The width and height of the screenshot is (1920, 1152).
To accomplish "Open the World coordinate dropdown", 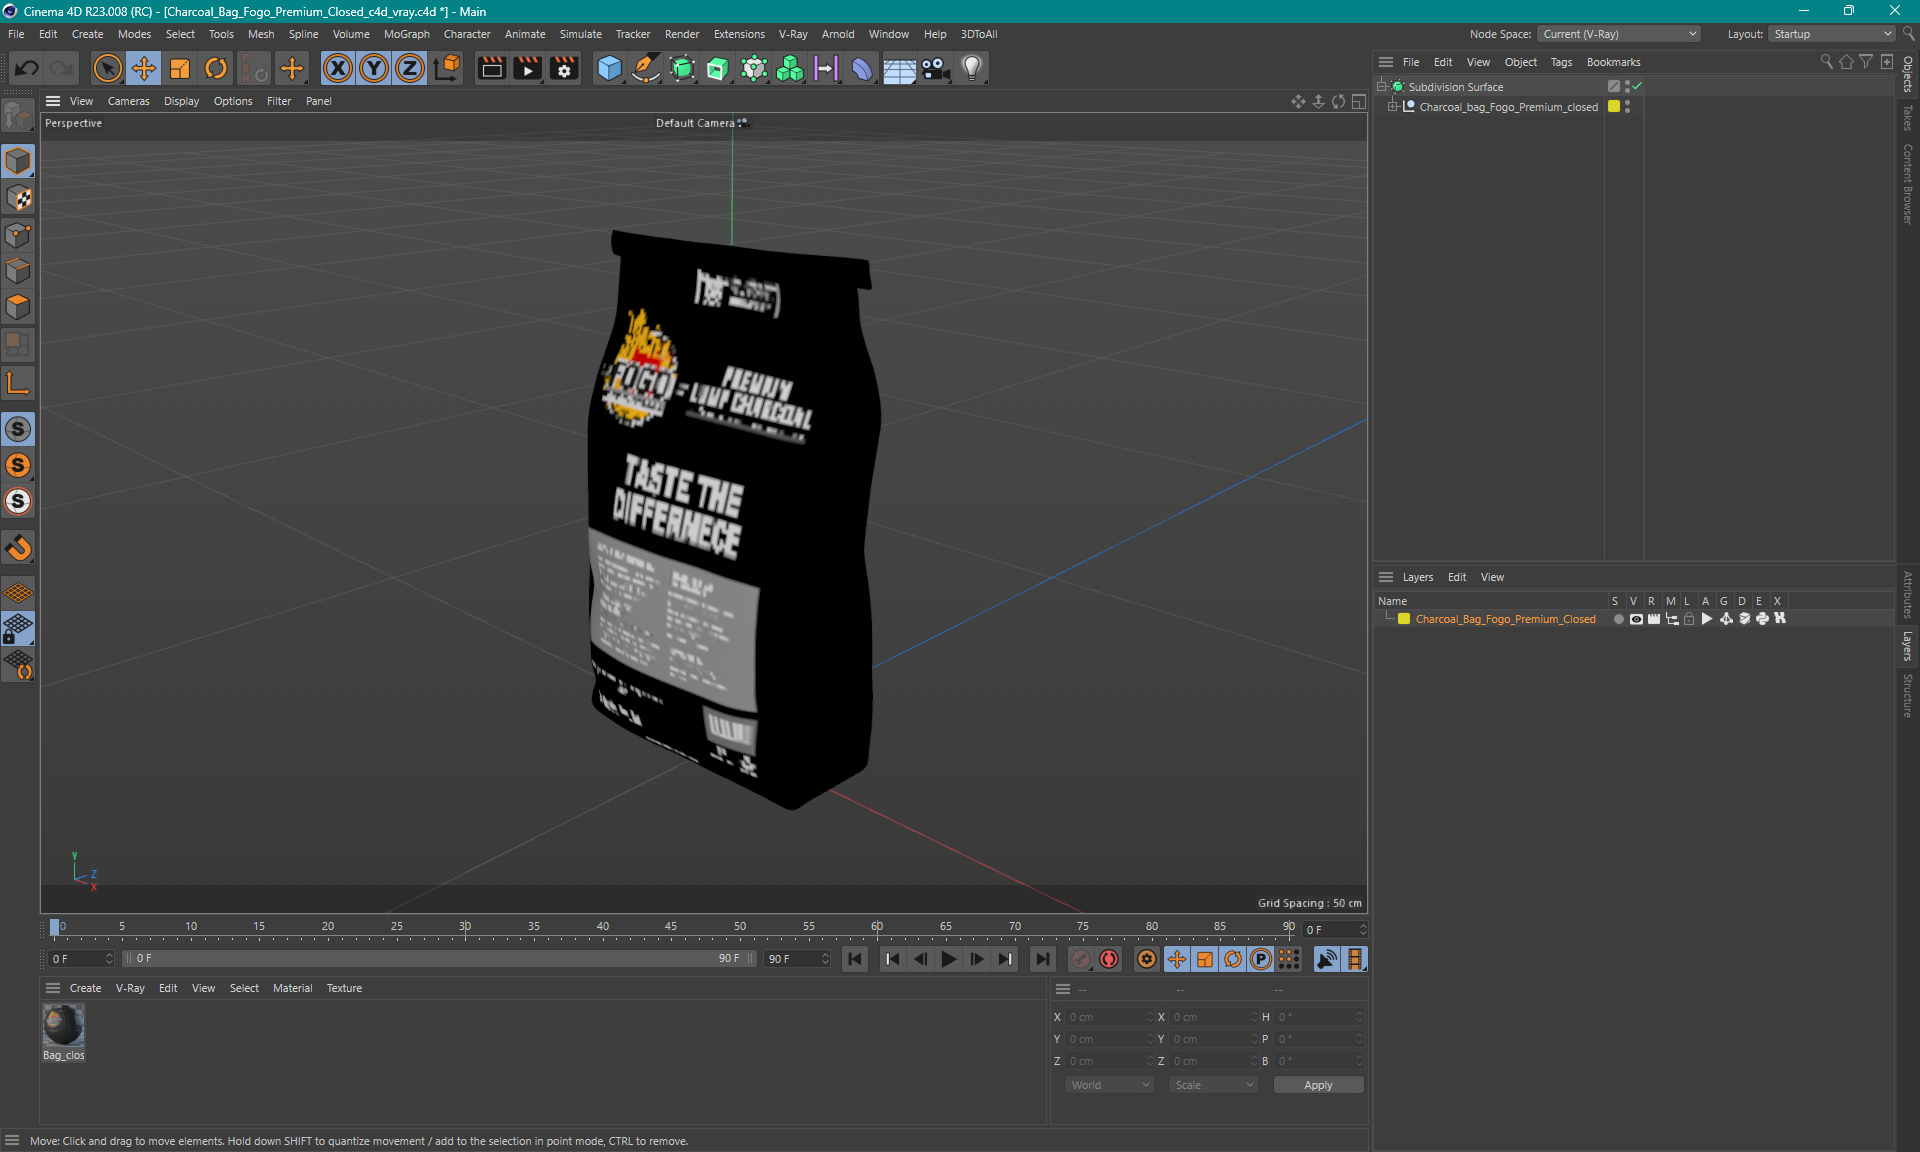I will click(1109, 1085).
